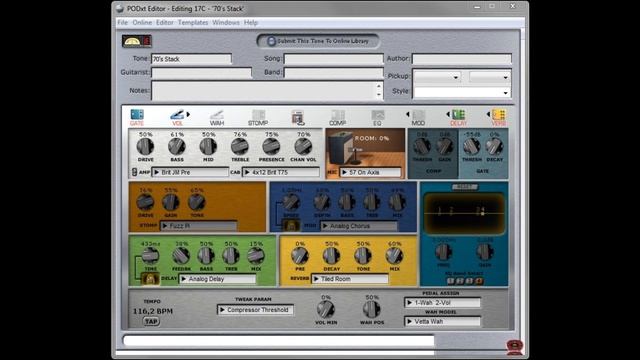Viewport: 640px width, 360px height.
Task: Click the VOL MIN knob
Action: tap(326, 309)
